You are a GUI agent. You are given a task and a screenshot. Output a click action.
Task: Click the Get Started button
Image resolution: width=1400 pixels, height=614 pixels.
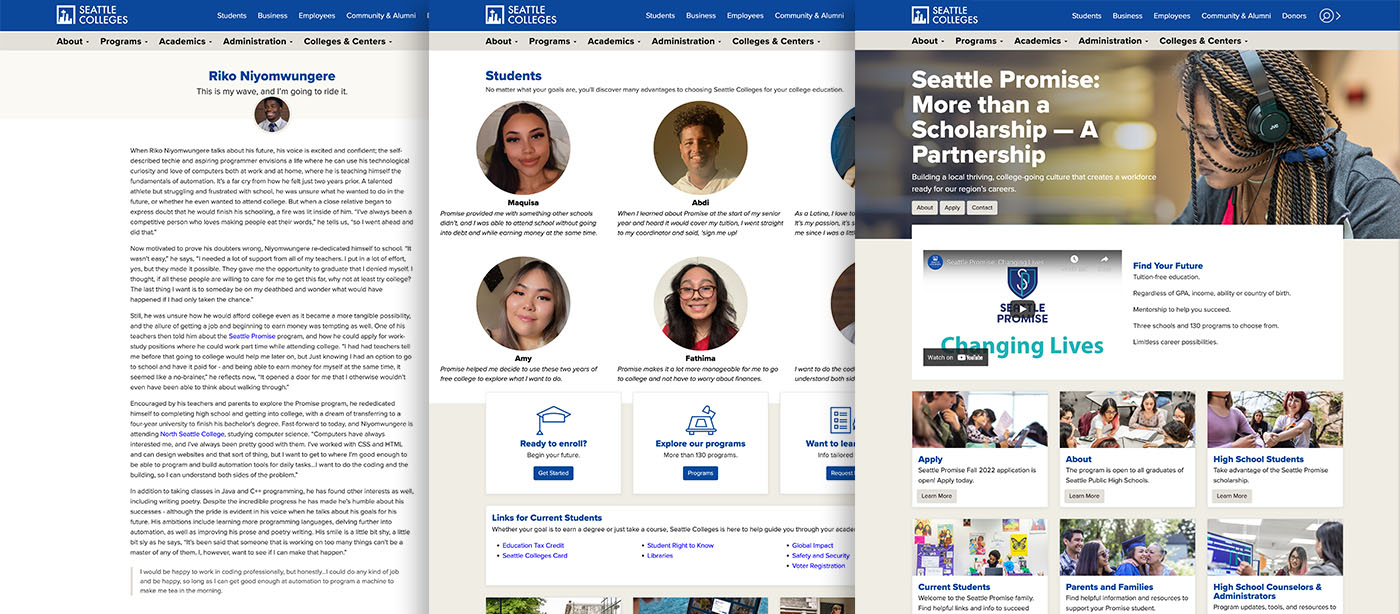[553, 473]
